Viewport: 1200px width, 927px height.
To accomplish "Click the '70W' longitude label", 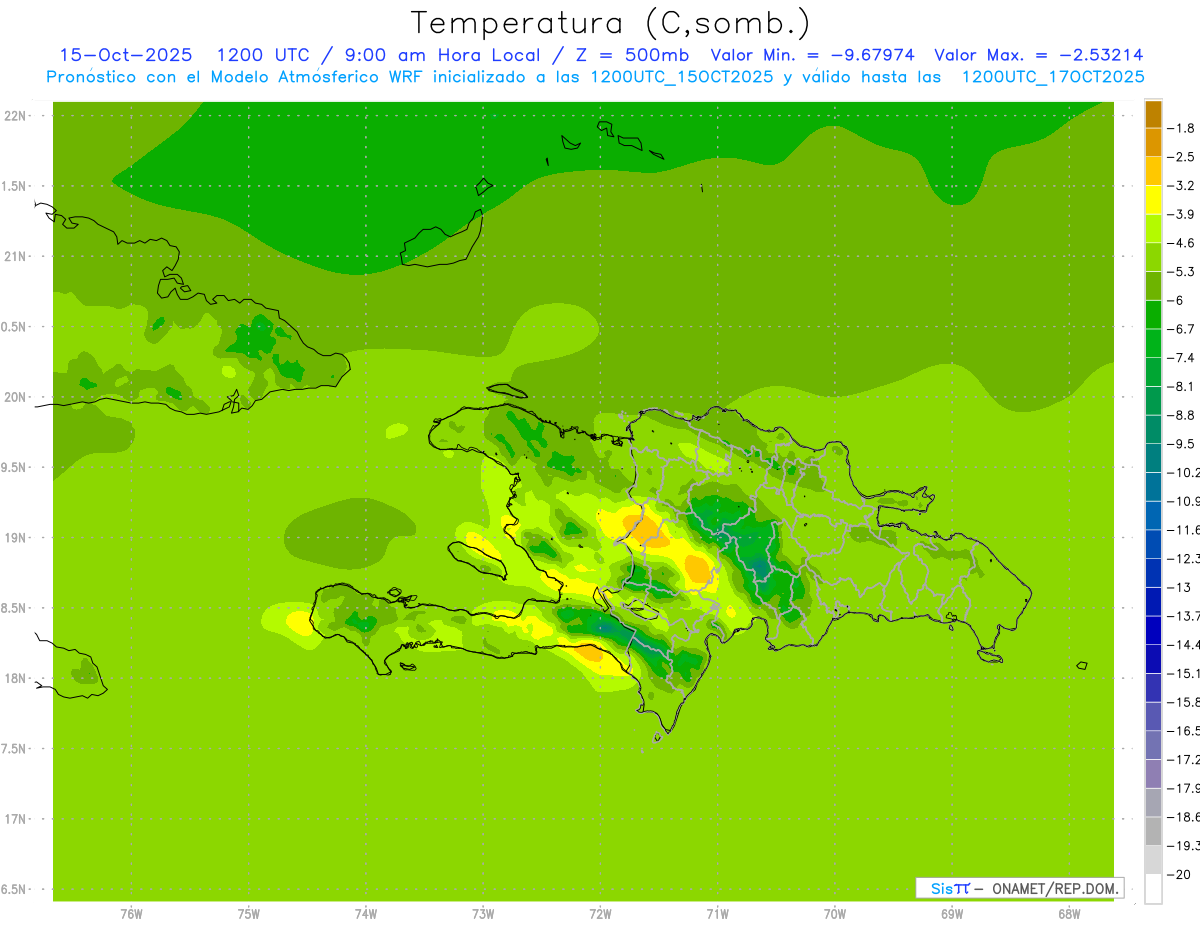I will [835, 914].
